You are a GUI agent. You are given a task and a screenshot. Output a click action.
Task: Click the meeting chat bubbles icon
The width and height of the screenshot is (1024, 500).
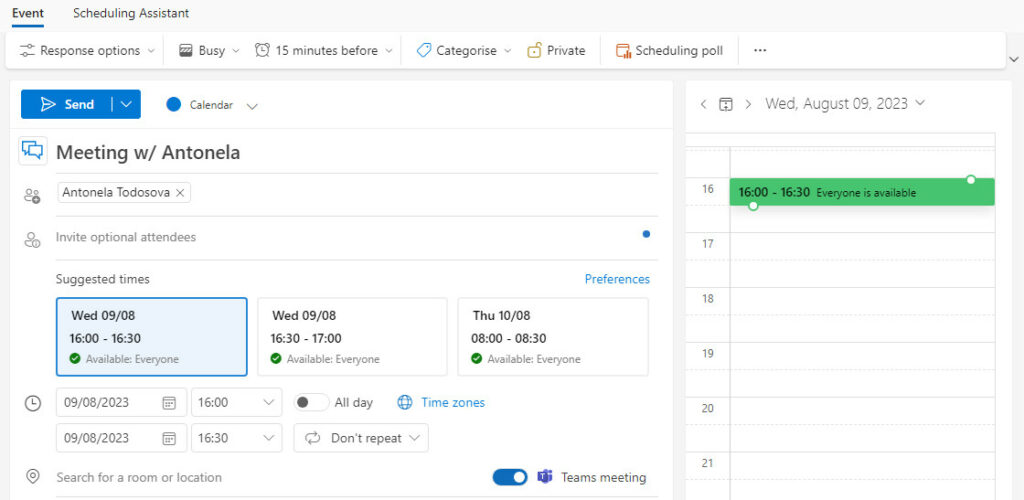(33, 151)
